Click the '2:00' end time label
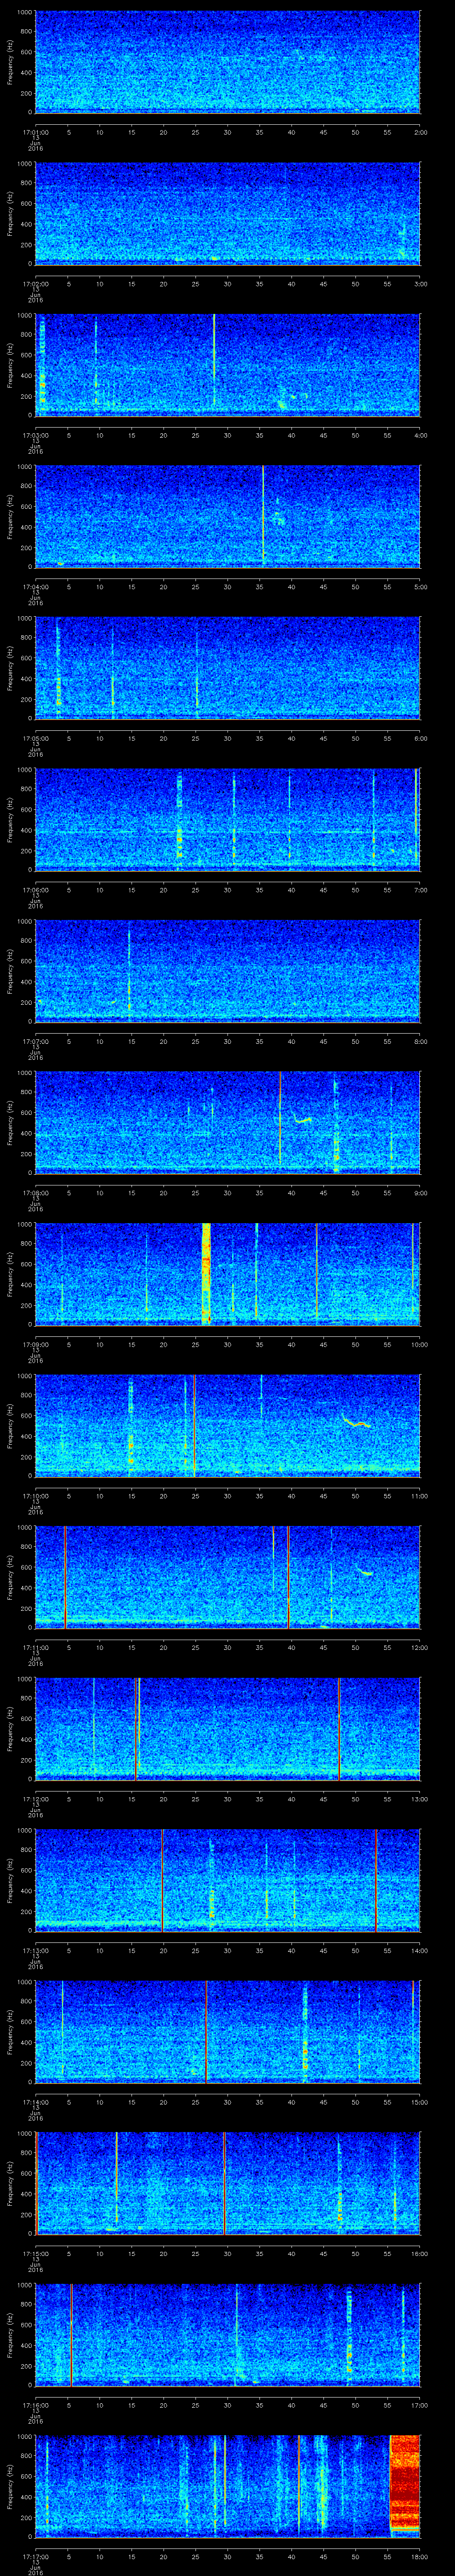This screenshot has height=2576, width=455. coord(420,131)
